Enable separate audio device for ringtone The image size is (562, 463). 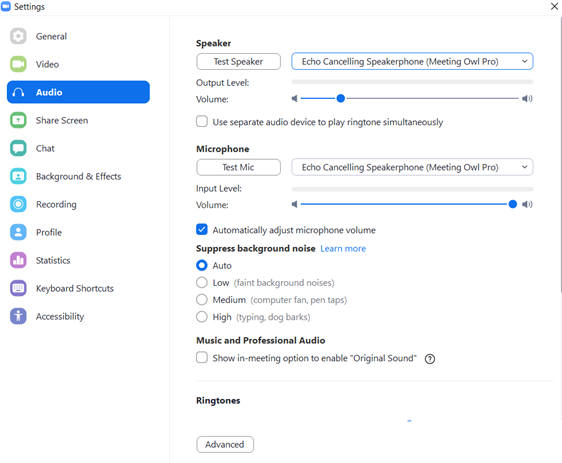[202, 121]
